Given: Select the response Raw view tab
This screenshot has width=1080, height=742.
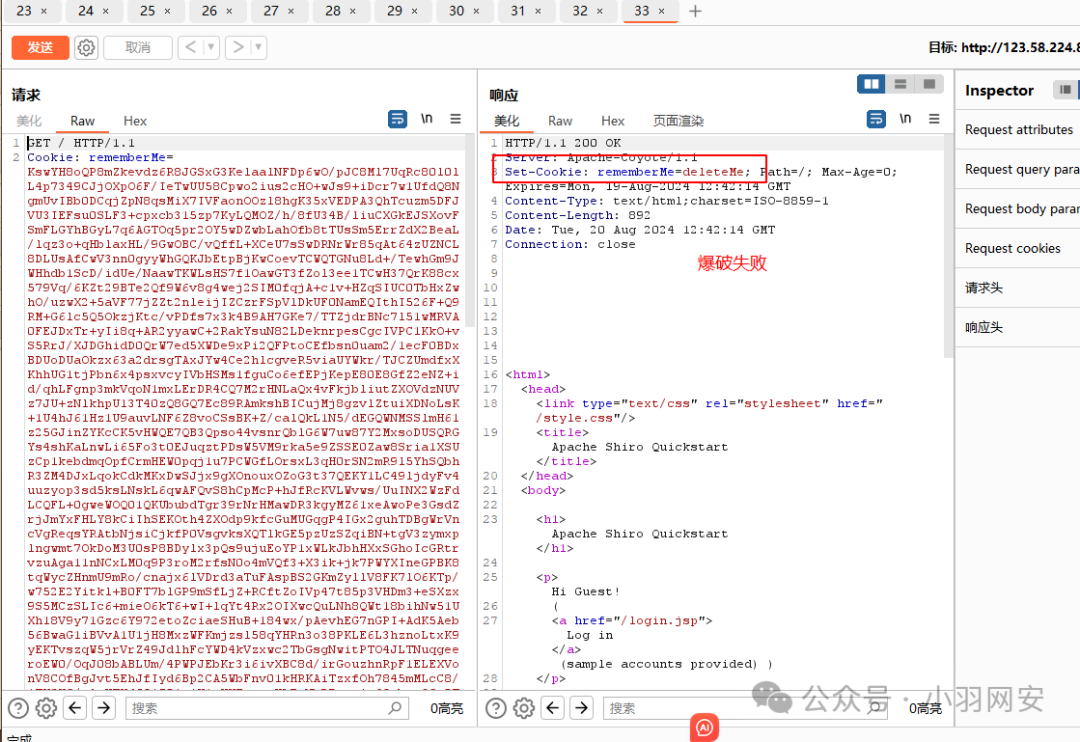Looking at the screenshot, I should (x=560, y=121).
